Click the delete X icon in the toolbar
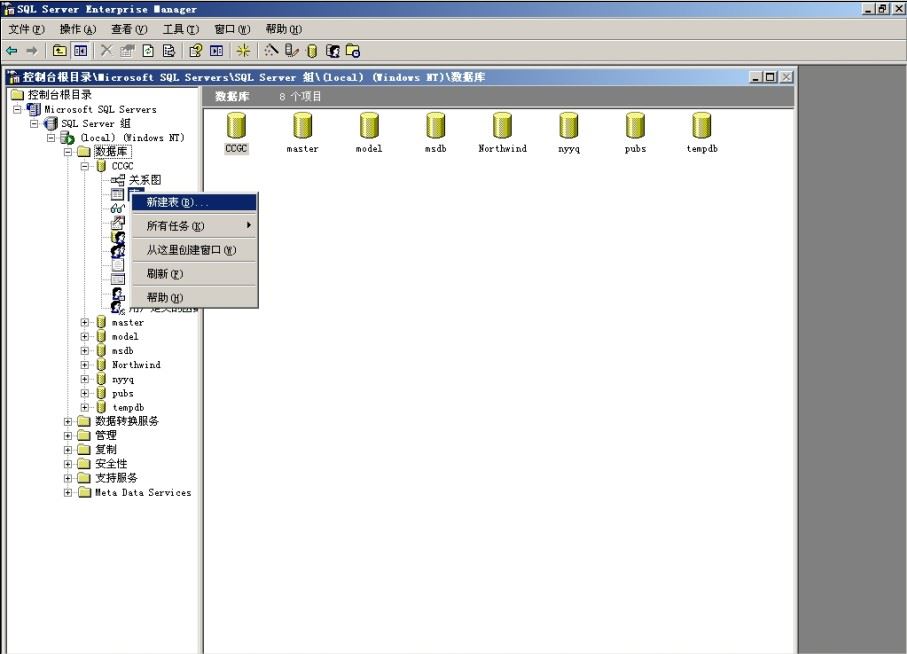 click(106, 51)
